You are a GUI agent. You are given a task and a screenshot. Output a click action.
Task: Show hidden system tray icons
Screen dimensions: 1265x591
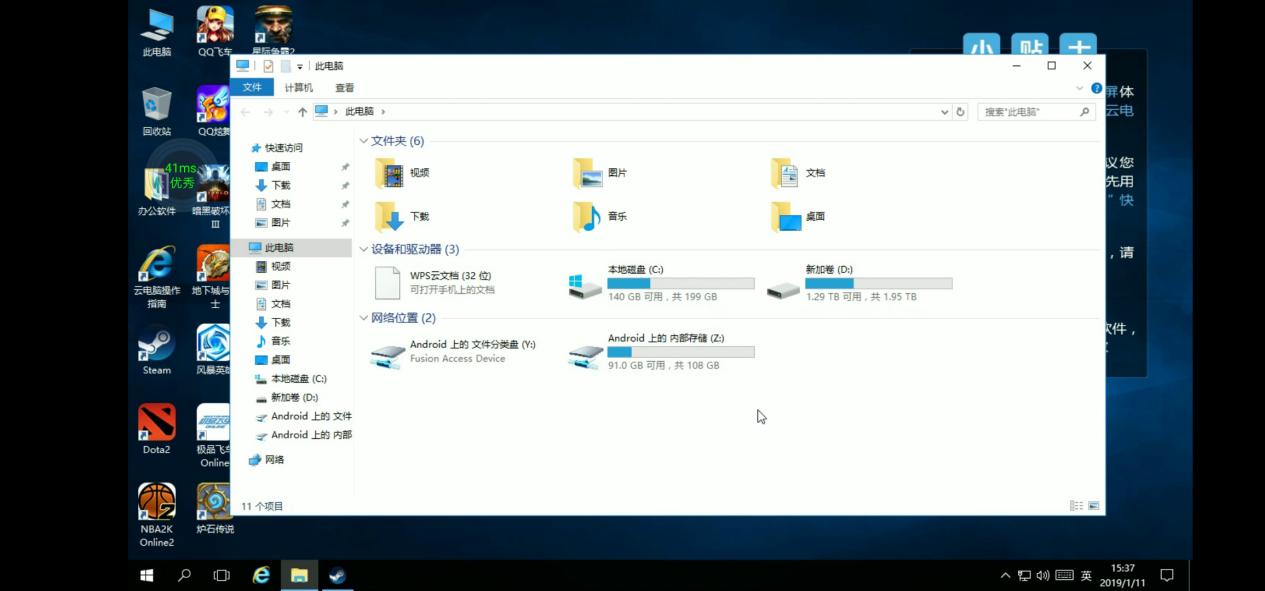pyautogui.click(x=1005, y=575)
